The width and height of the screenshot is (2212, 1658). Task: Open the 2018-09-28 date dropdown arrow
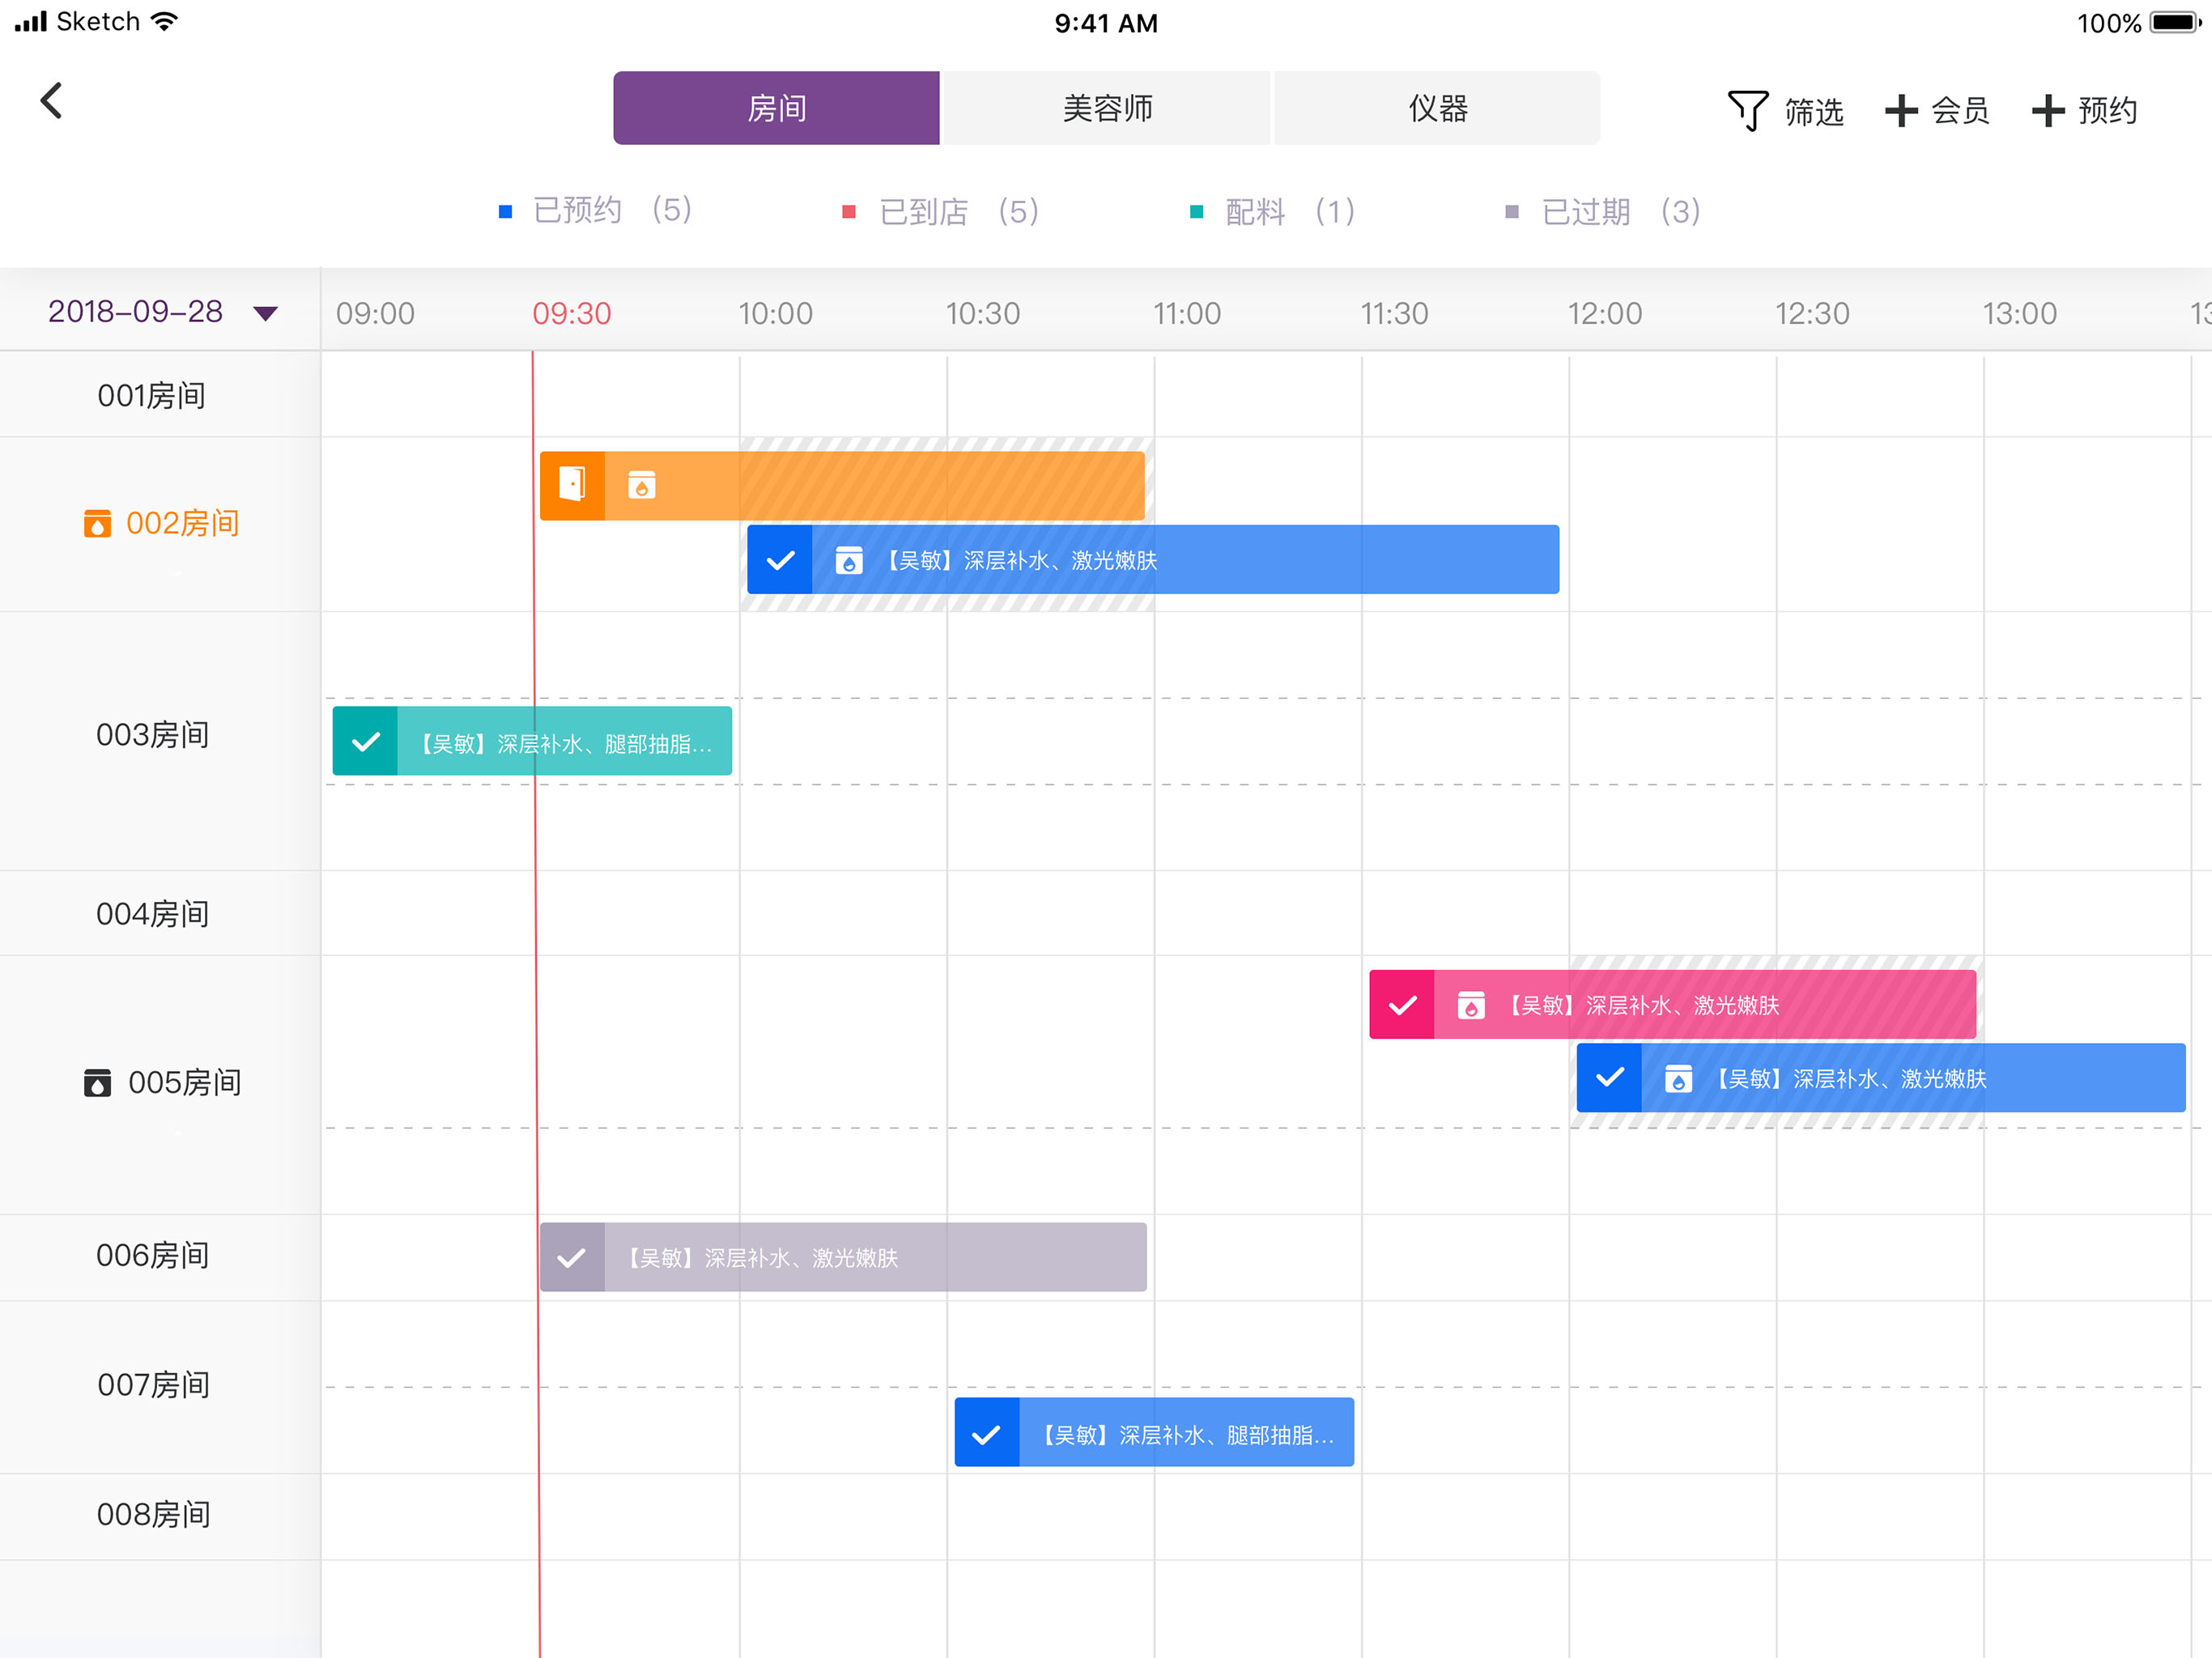265,314
